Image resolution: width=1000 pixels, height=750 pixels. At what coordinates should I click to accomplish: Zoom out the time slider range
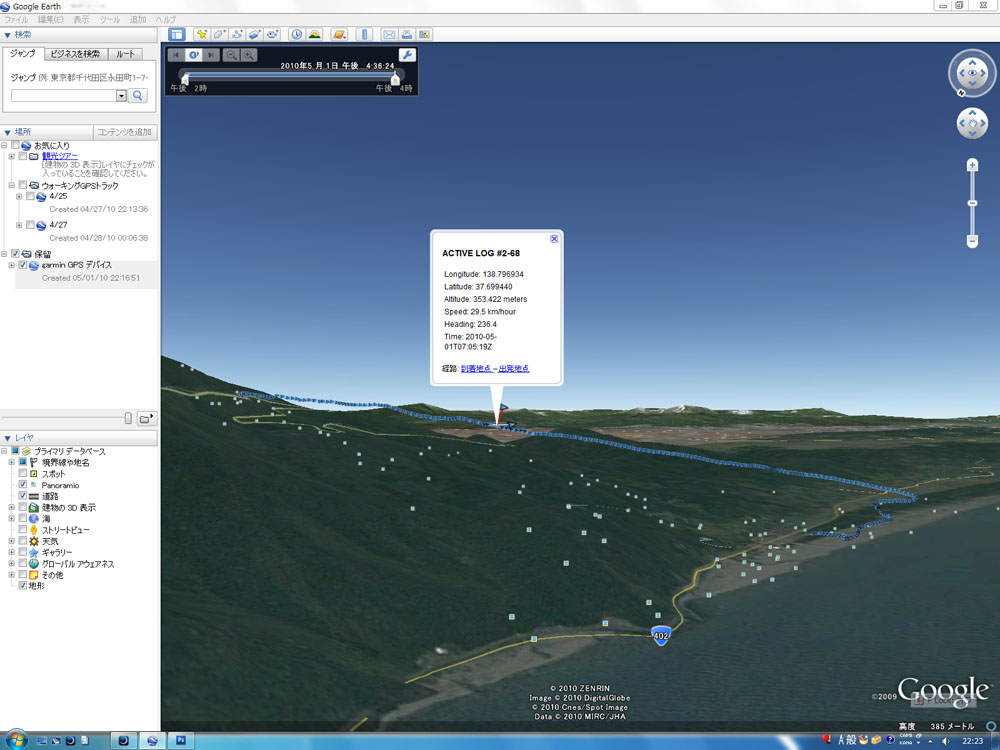[232, 55]
